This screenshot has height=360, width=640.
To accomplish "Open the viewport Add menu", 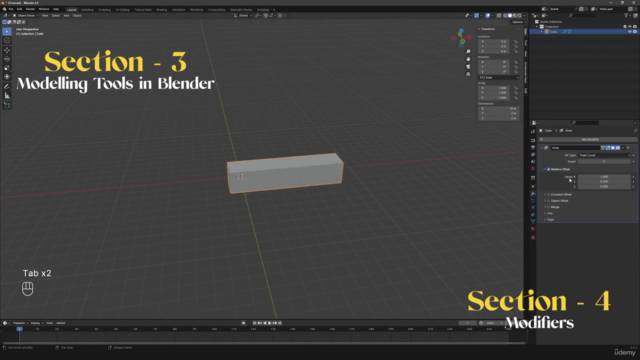I will [66, 16].
